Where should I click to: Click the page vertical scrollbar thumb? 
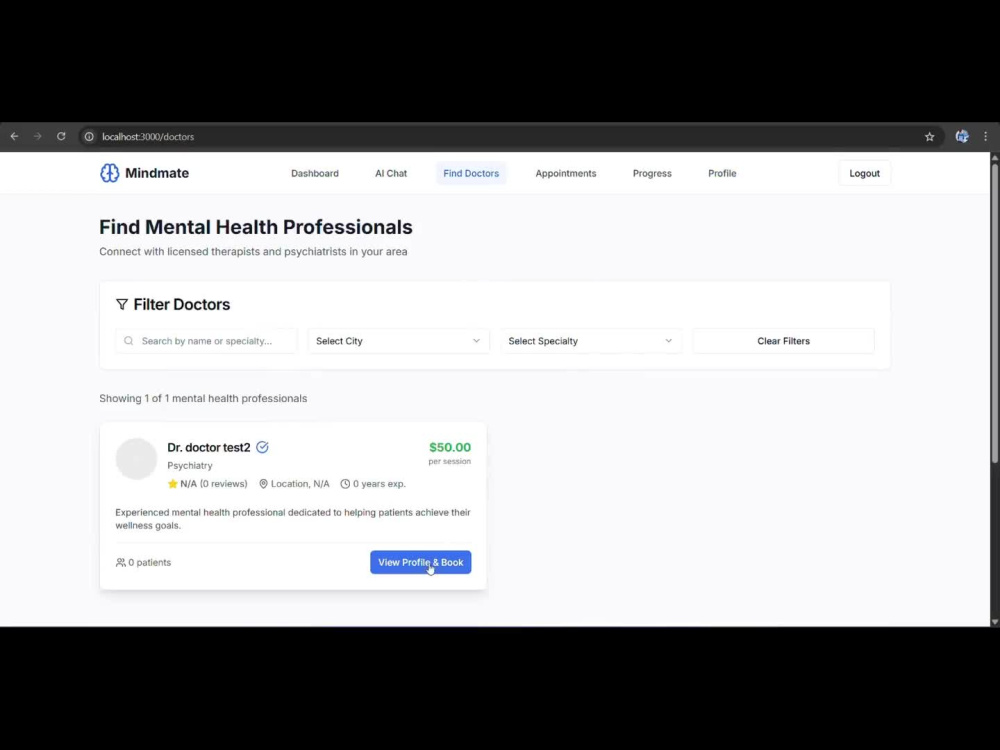pyautogui.click(x=994, y=312)
